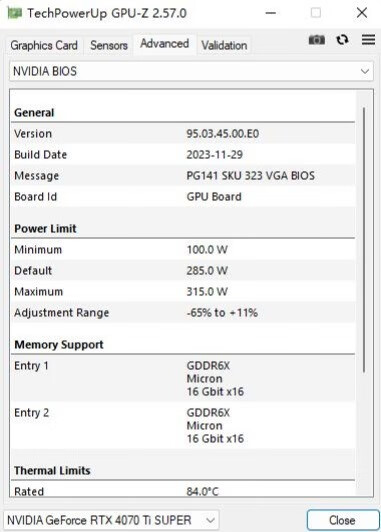Switch to the Graphics Card tab
The width and height of the screenshot is (381, 532).
[44, 45]
